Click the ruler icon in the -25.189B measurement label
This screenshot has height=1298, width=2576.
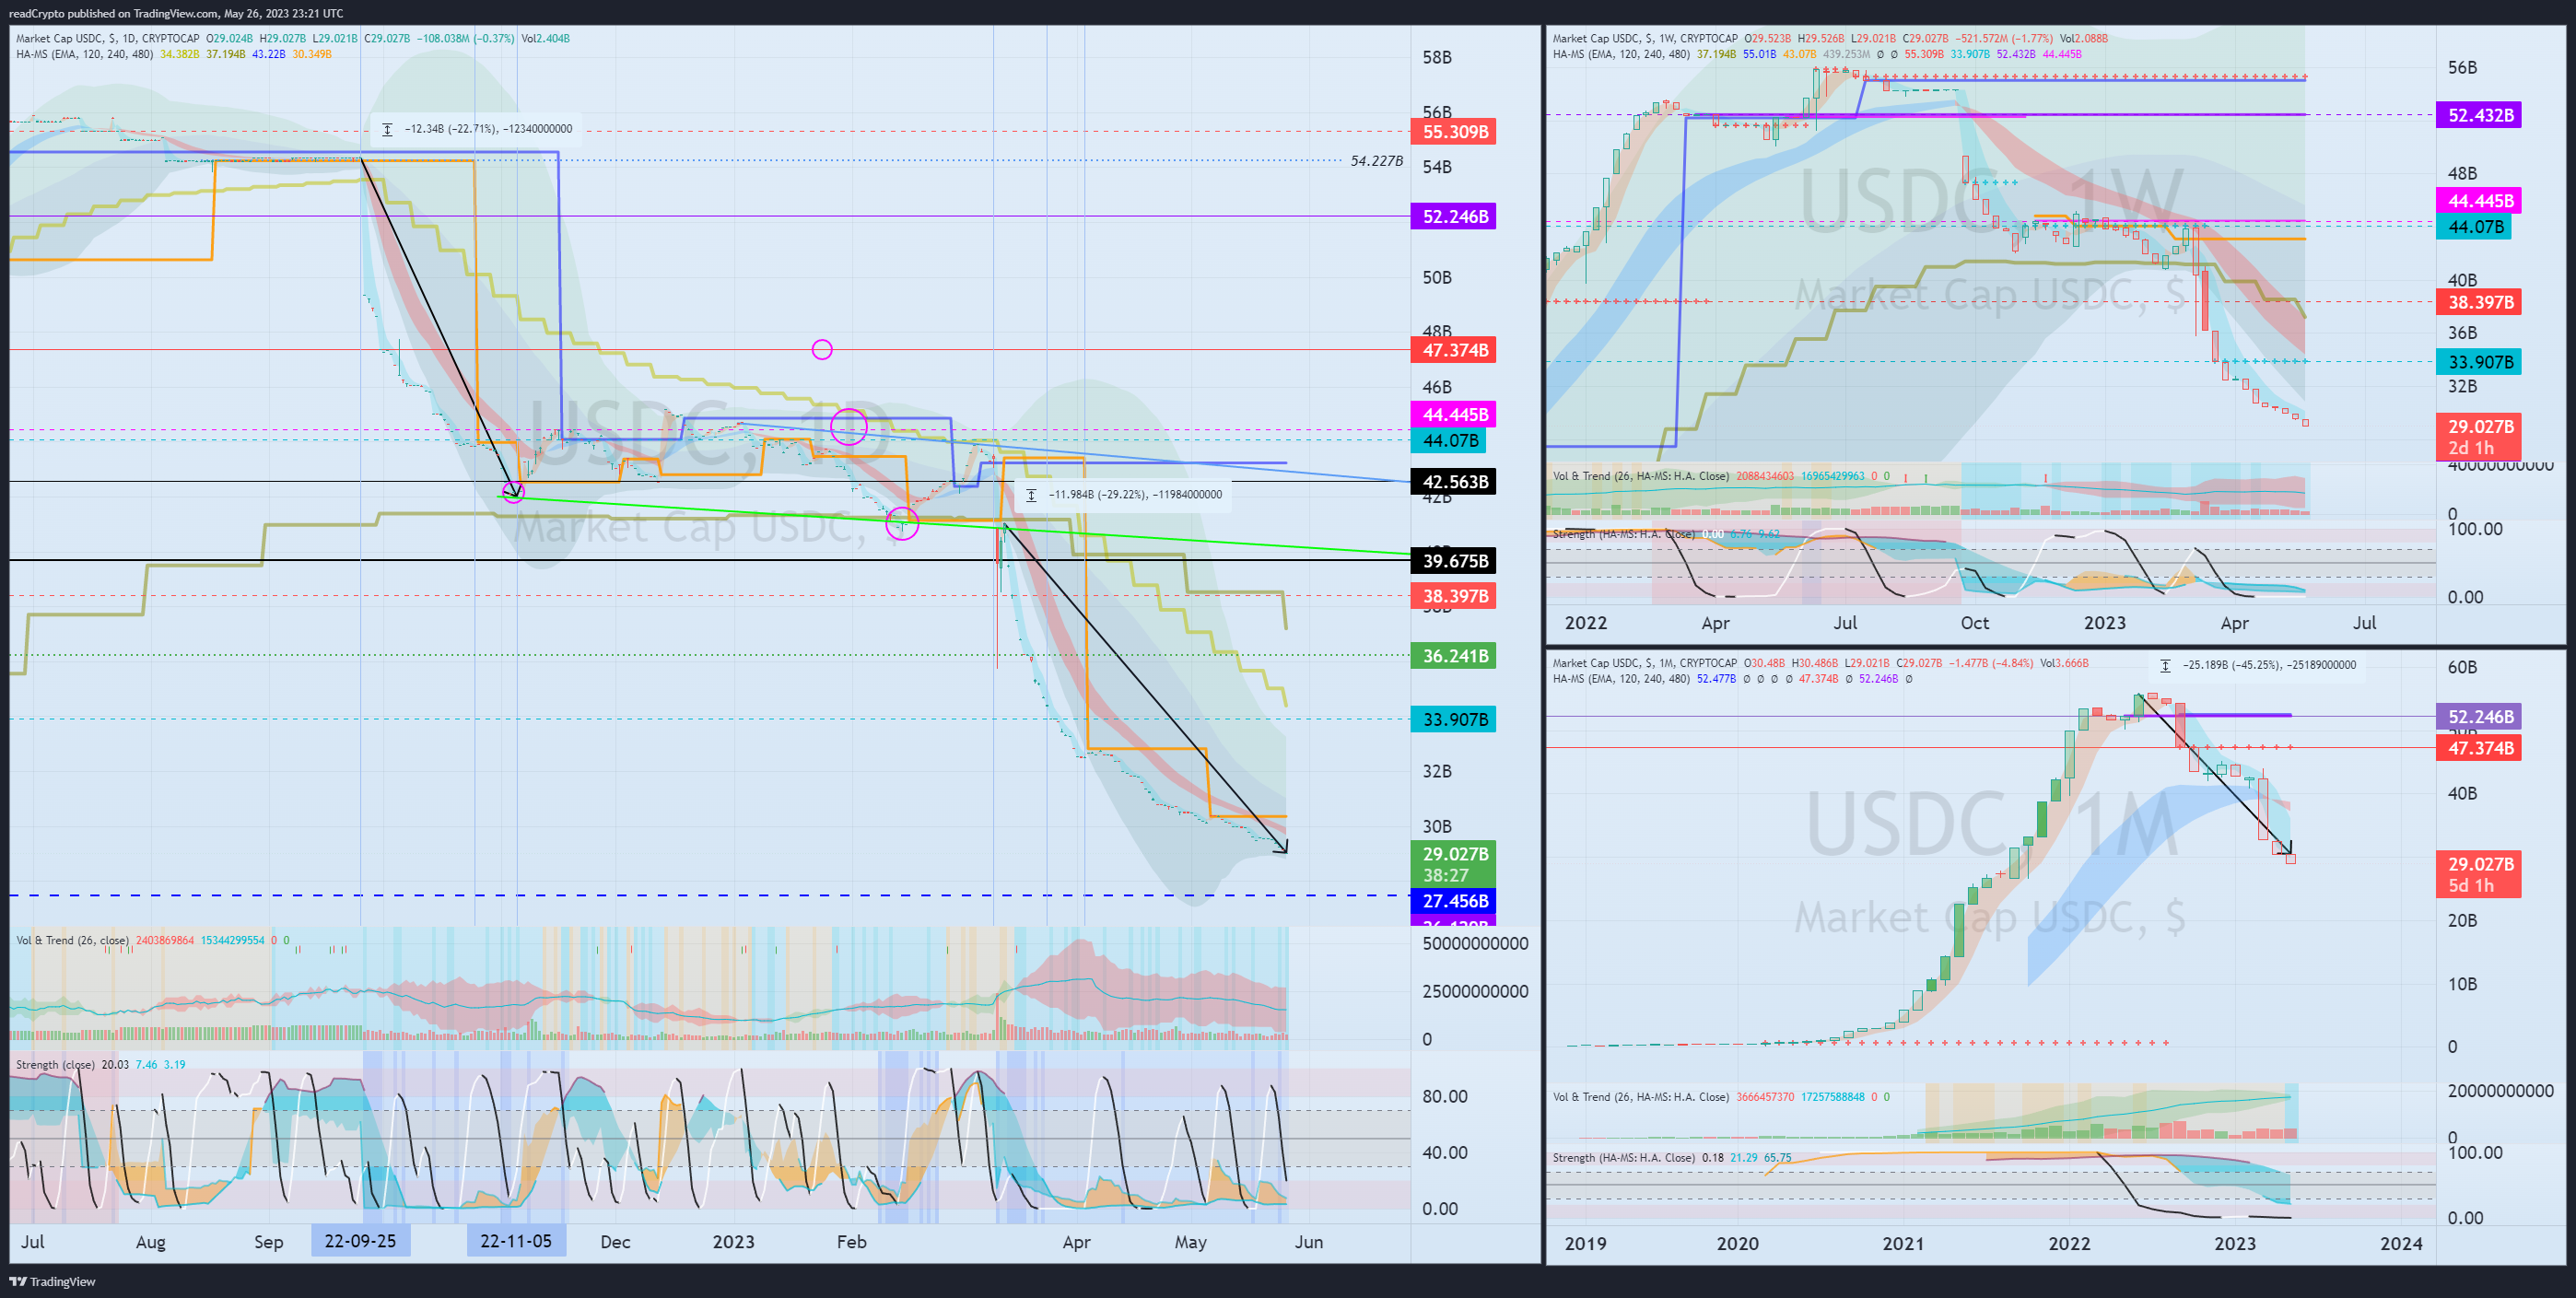point(2165,665)
